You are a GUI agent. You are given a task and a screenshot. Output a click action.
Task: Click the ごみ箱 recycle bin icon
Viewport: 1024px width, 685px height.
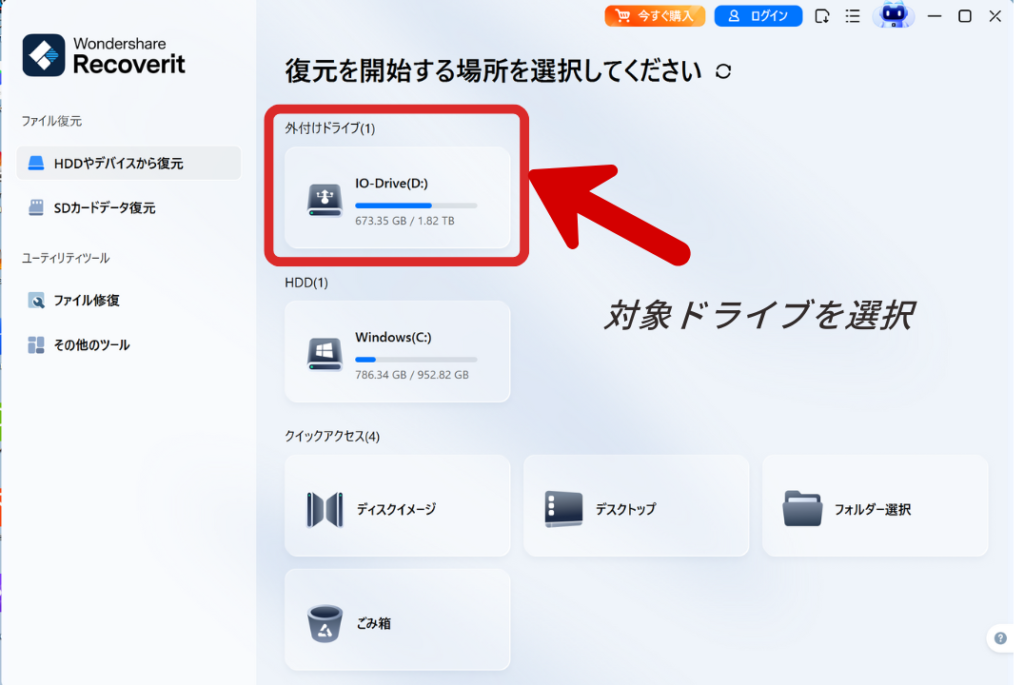click(x=325, y=623)
